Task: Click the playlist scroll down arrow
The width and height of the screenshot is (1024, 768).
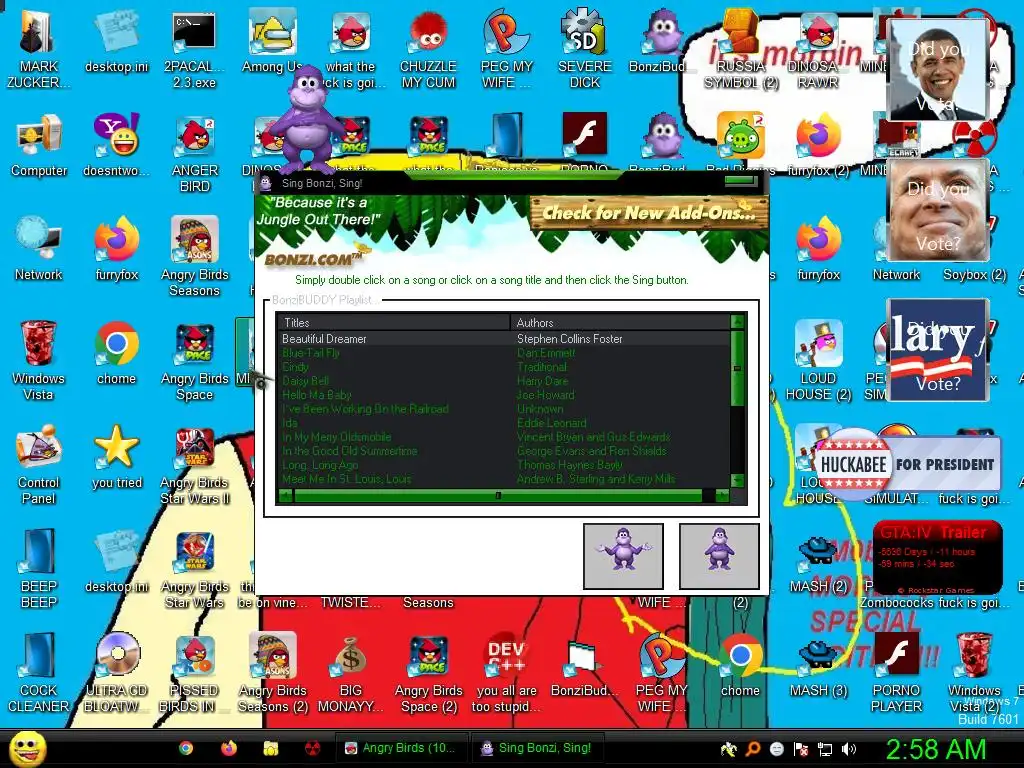Action: click(x=737, y=481)
